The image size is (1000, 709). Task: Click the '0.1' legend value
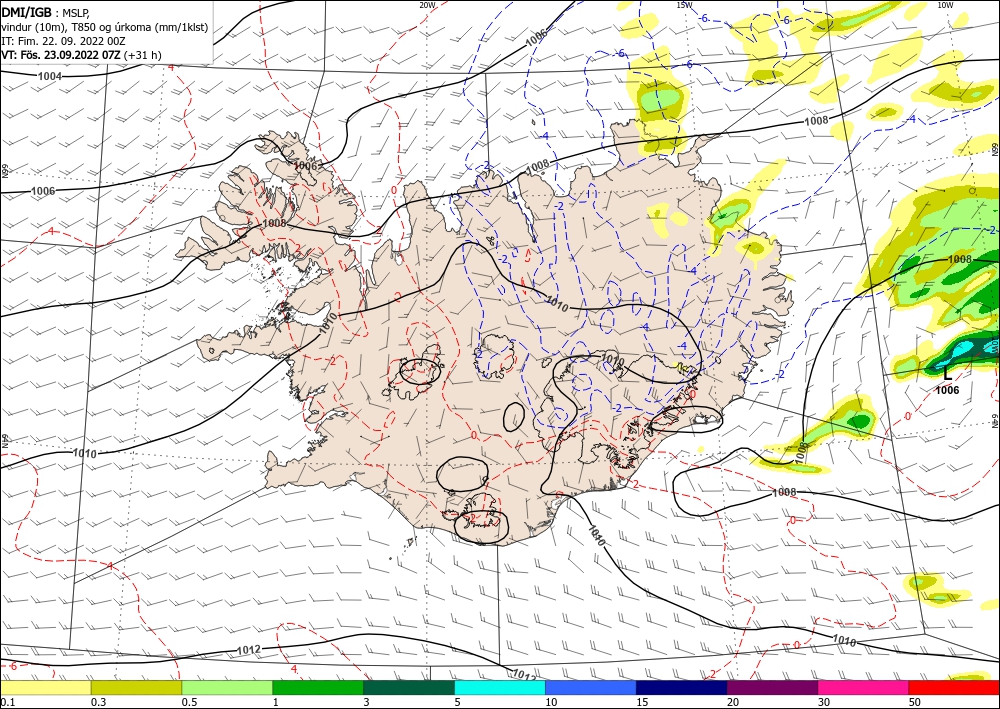pos(6,702)
